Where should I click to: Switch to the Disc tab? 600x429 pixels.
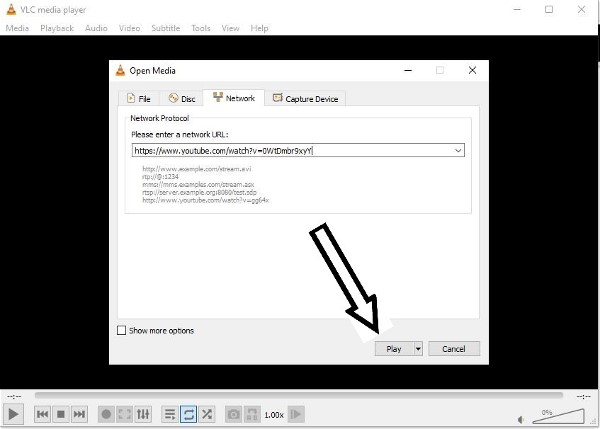[182, 98]
